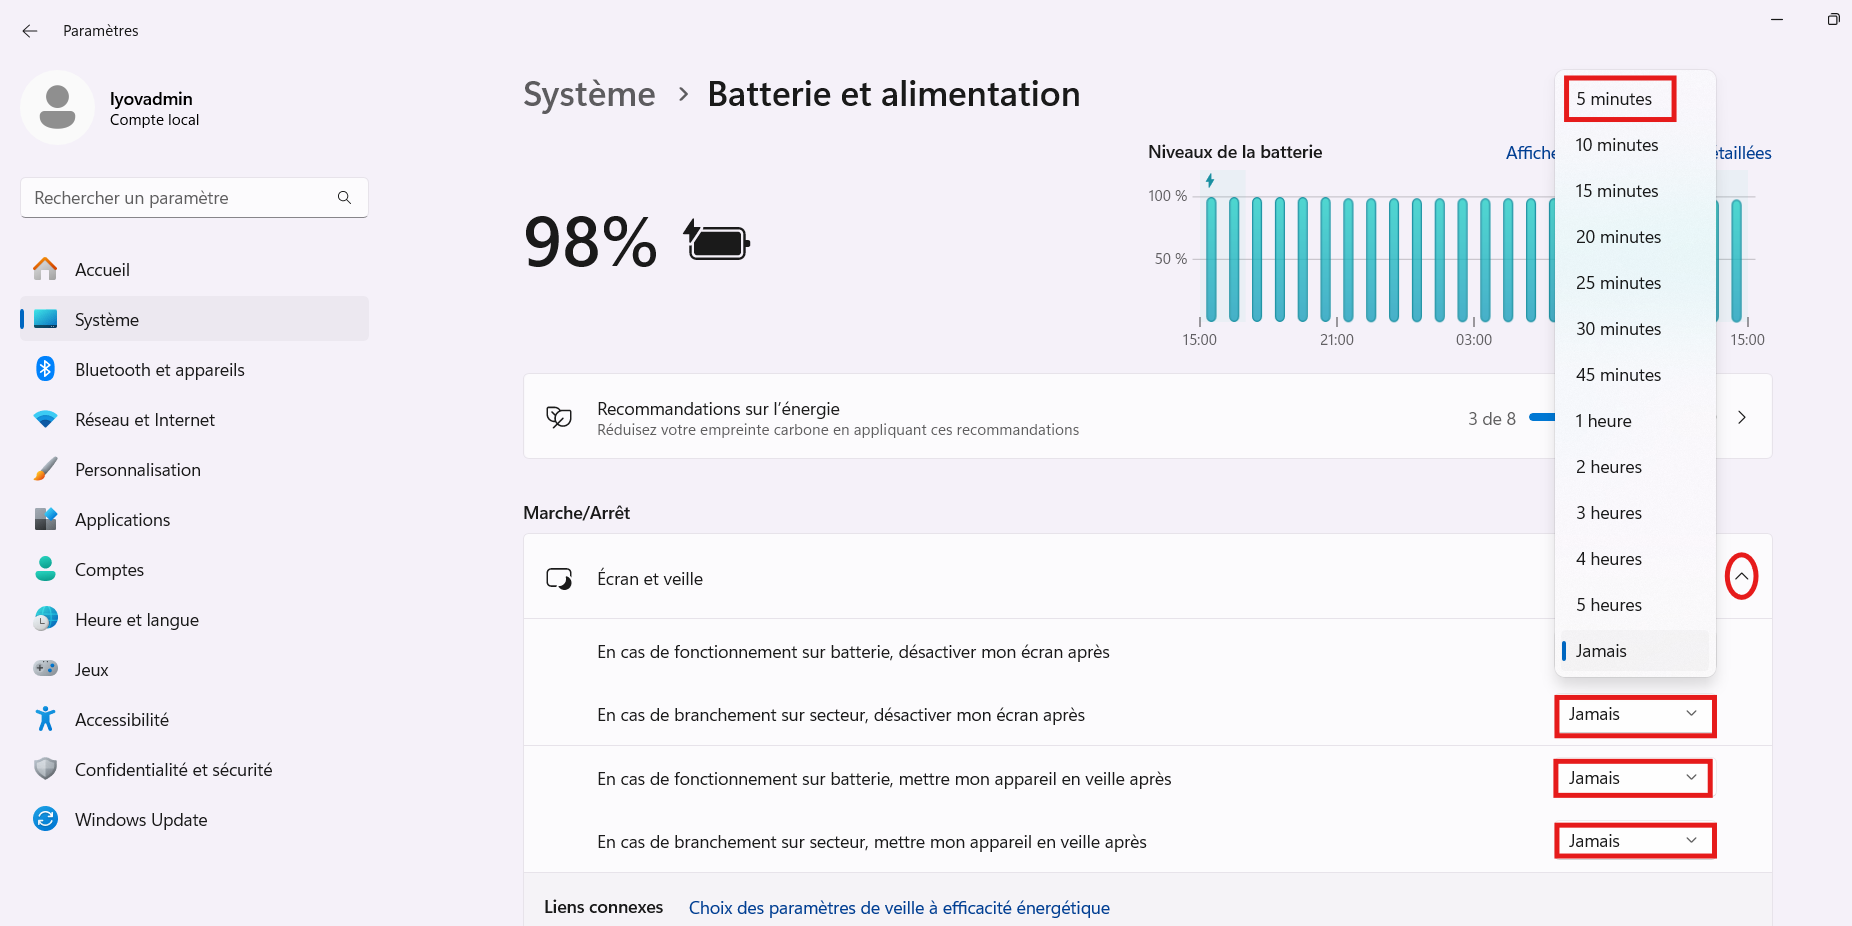Click the Rechercher un paramètre field
1852x926 pixels.
click(180, 198)
